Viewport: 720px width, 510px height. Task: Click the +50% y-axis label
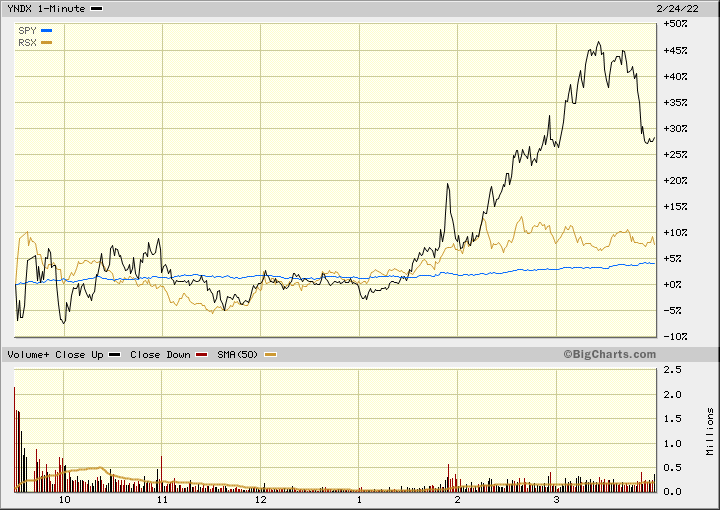pos(675,24)
